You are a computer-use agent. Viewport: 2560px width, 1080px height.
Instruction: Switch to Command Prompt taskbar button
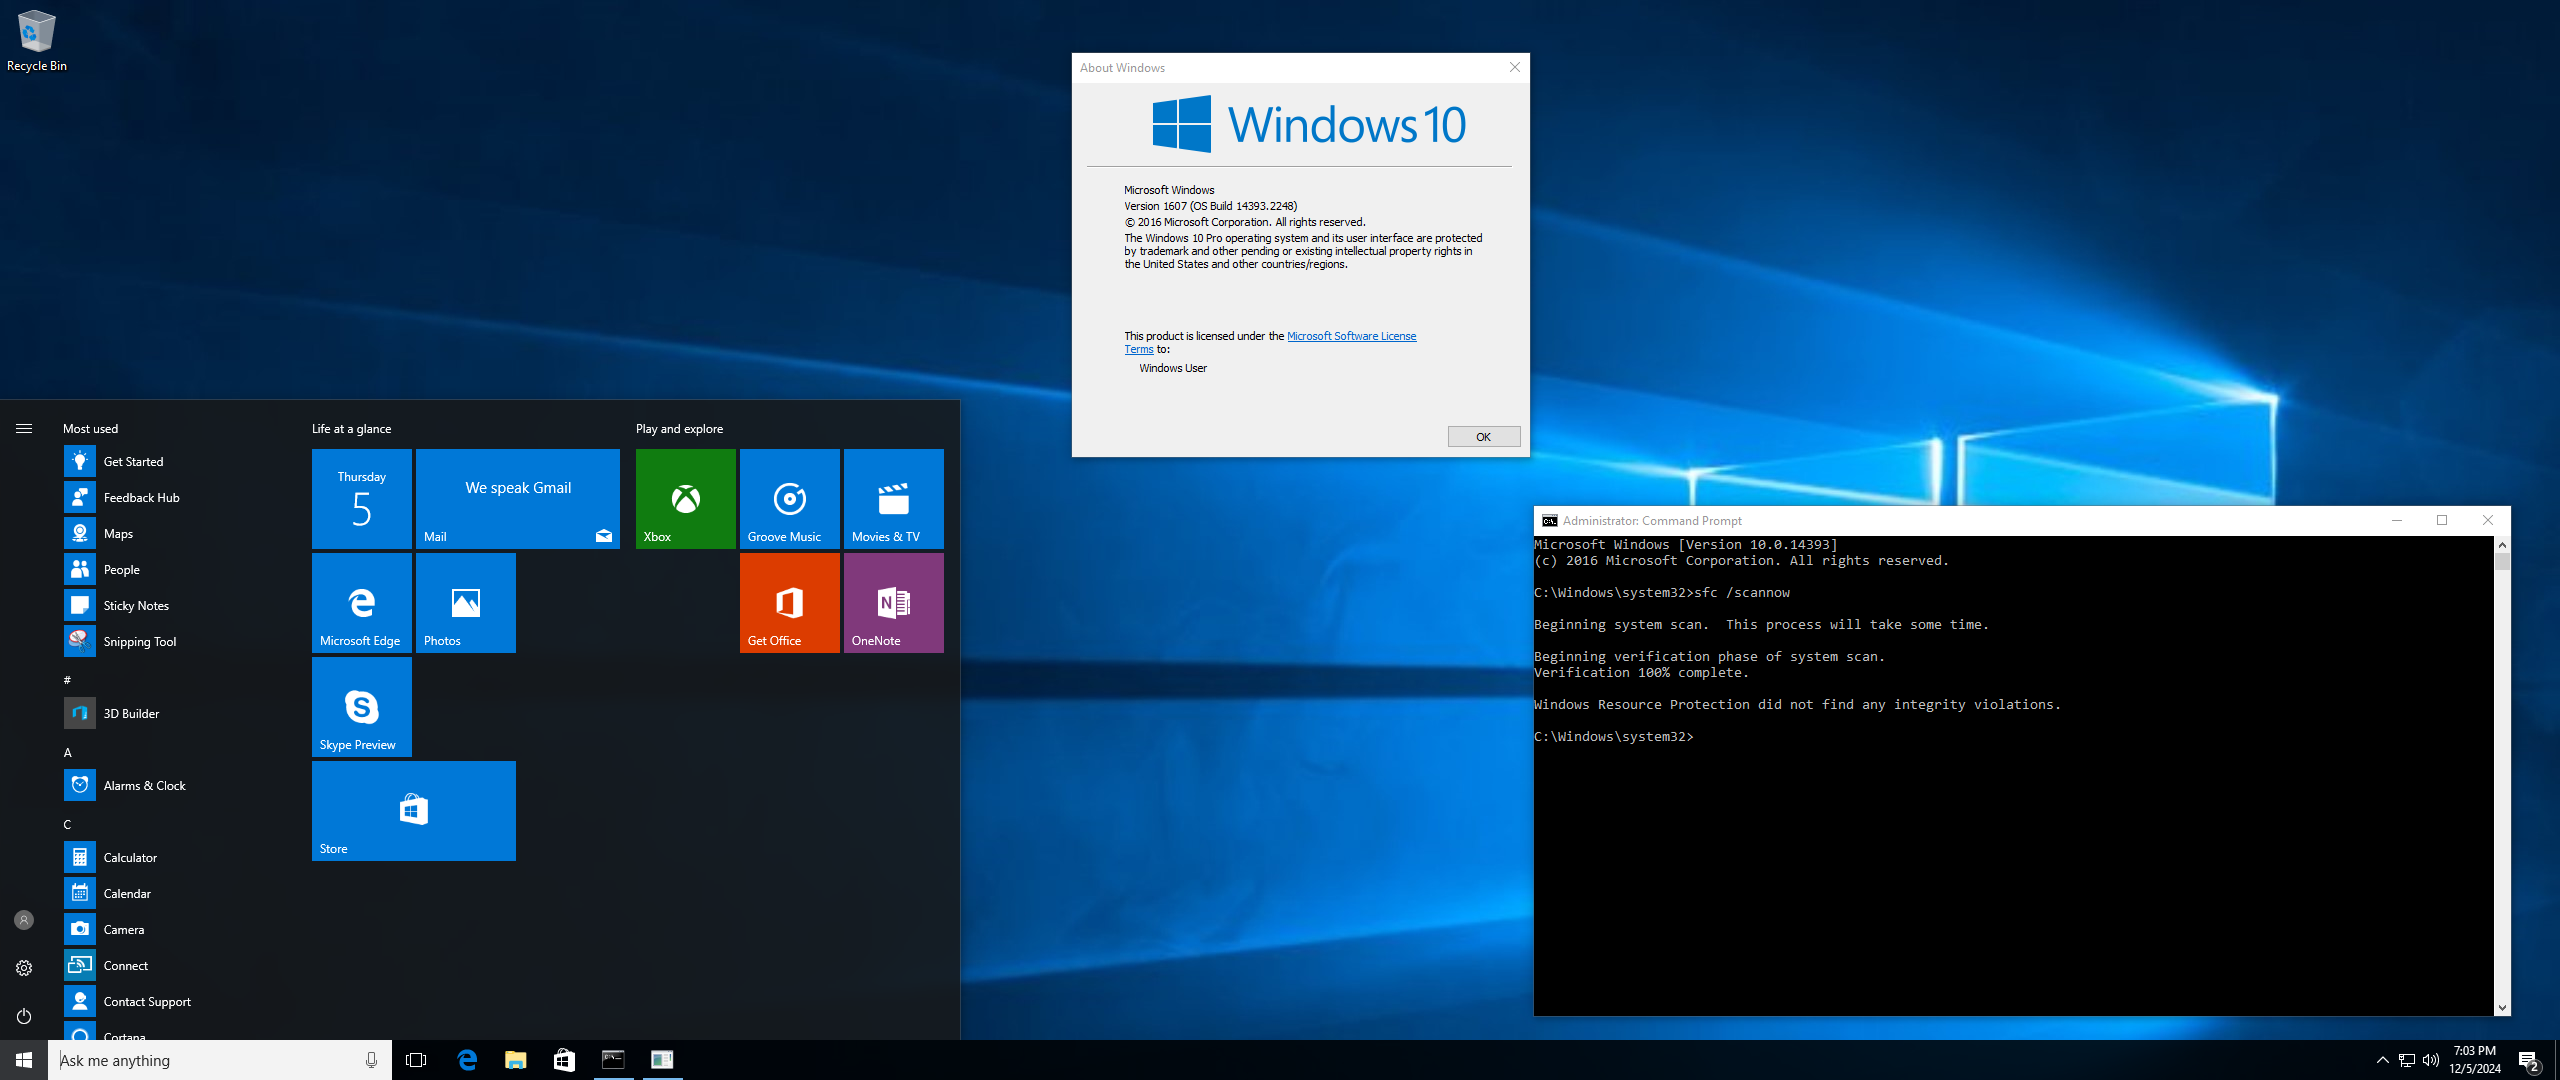tap(613, 1060)
